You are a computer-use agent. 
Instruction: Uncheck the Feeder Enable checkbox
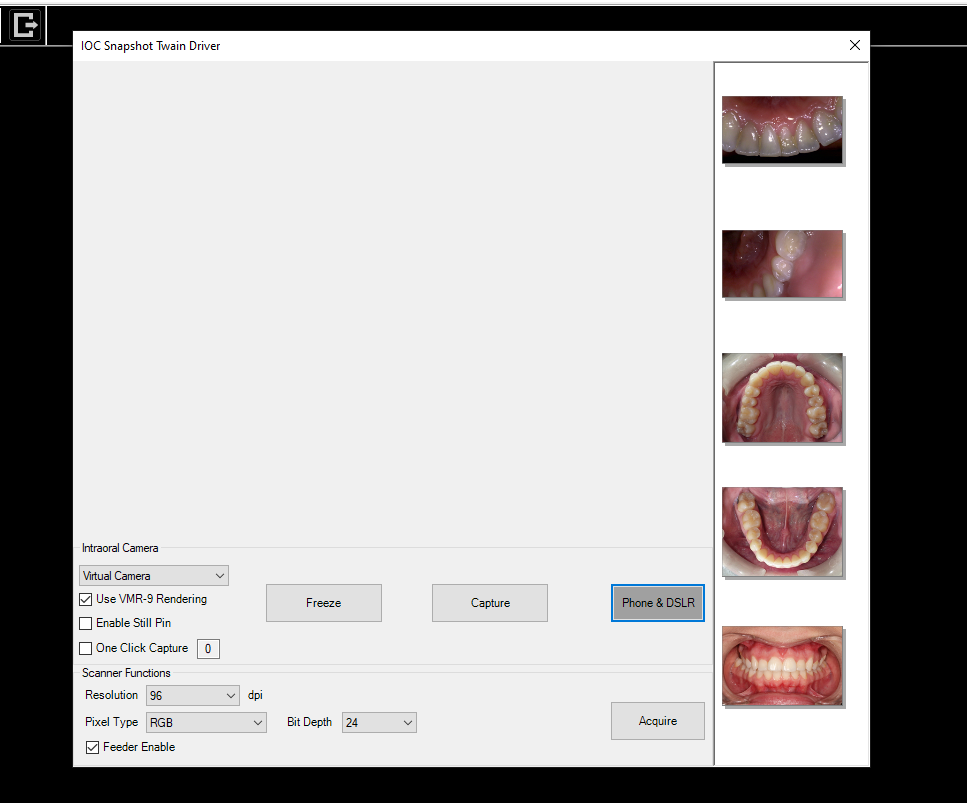coord(93,747)
